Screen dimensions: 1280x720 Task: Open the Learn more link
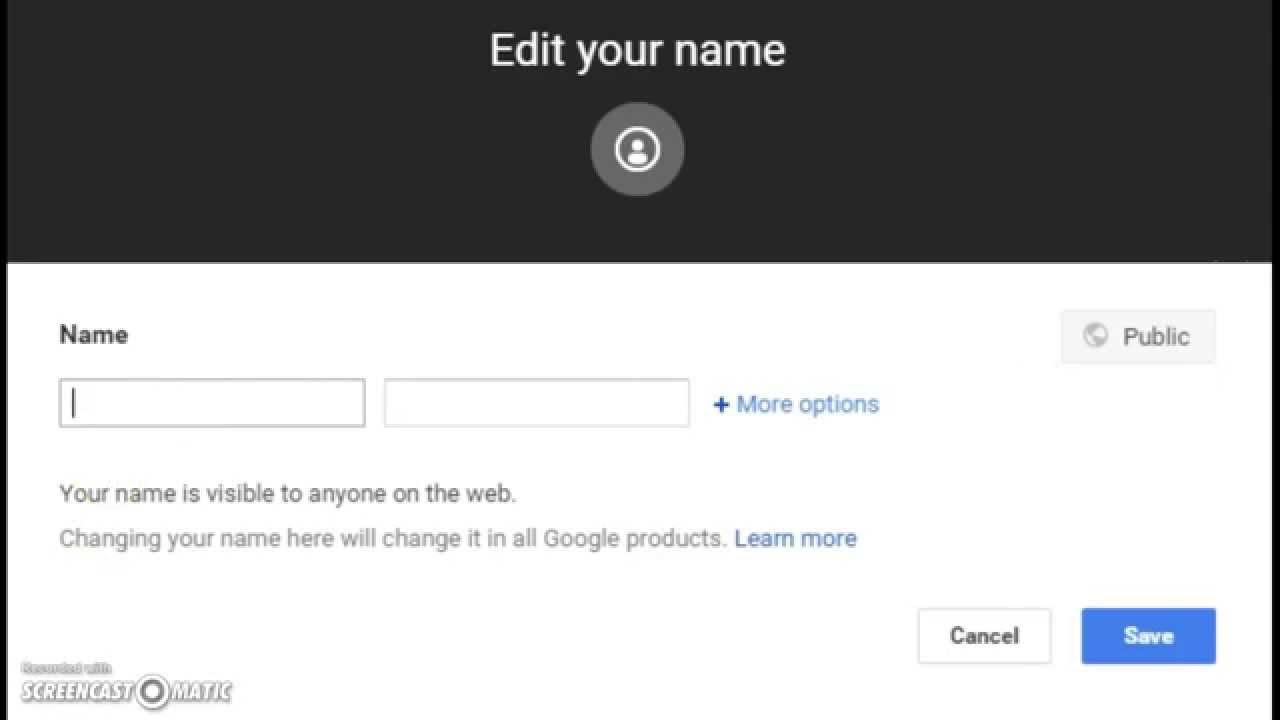(795, 539)
